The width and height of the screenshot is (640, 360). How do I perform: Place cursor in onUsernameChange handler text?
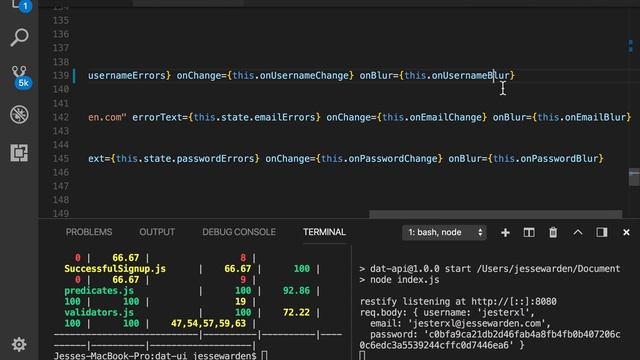pos(304,76)
